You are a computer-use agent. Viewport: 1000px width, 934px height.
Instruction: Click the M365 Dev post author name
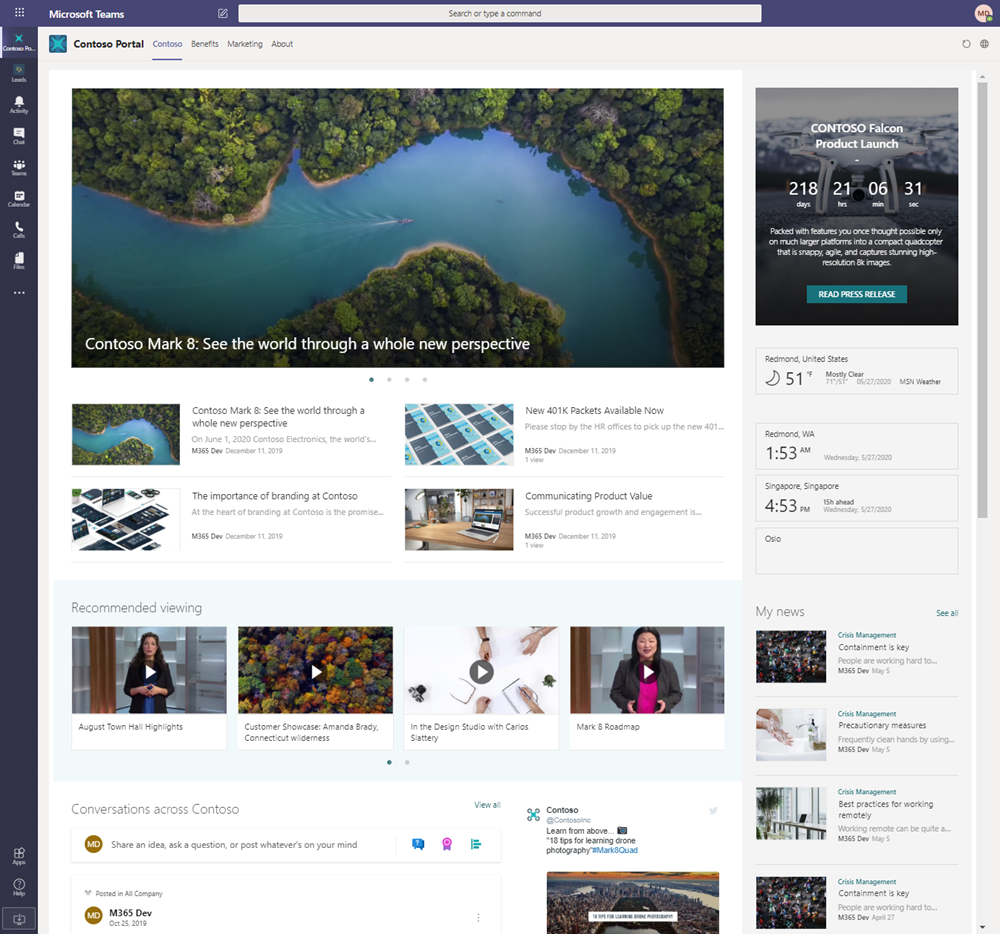130,912
